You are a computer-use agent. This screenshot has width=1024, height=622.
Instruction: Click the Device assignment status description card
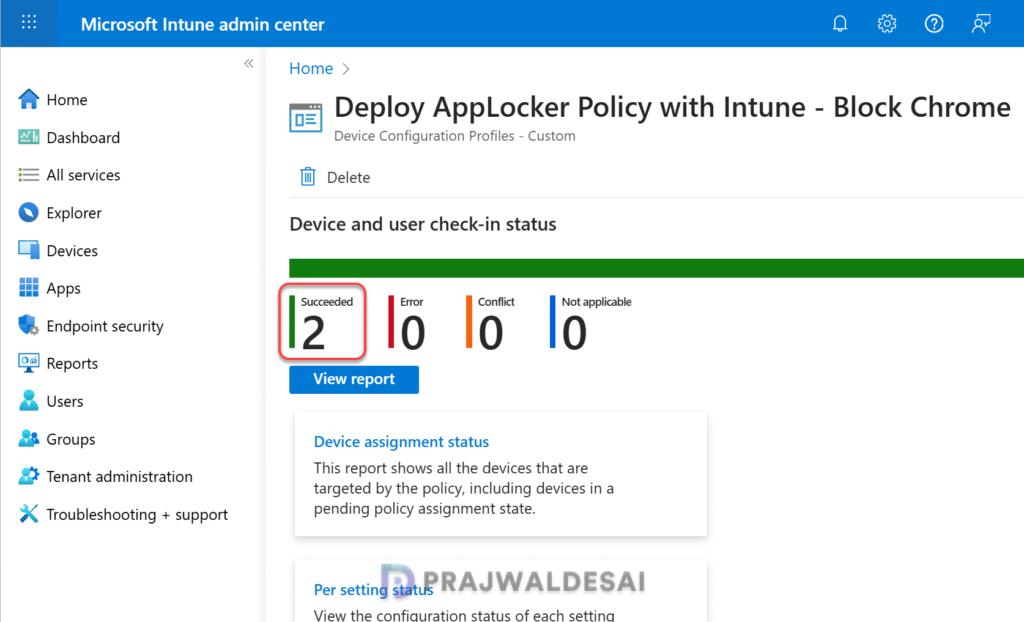click(x=501, y=474)
